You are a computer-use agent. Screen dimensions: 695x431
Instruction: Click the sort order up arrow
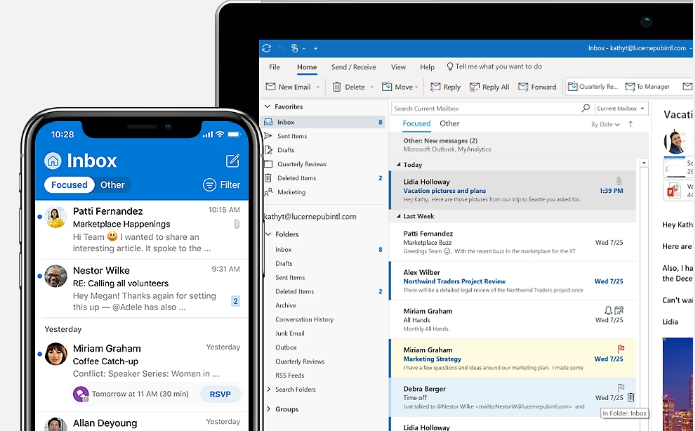click(630, 124)
